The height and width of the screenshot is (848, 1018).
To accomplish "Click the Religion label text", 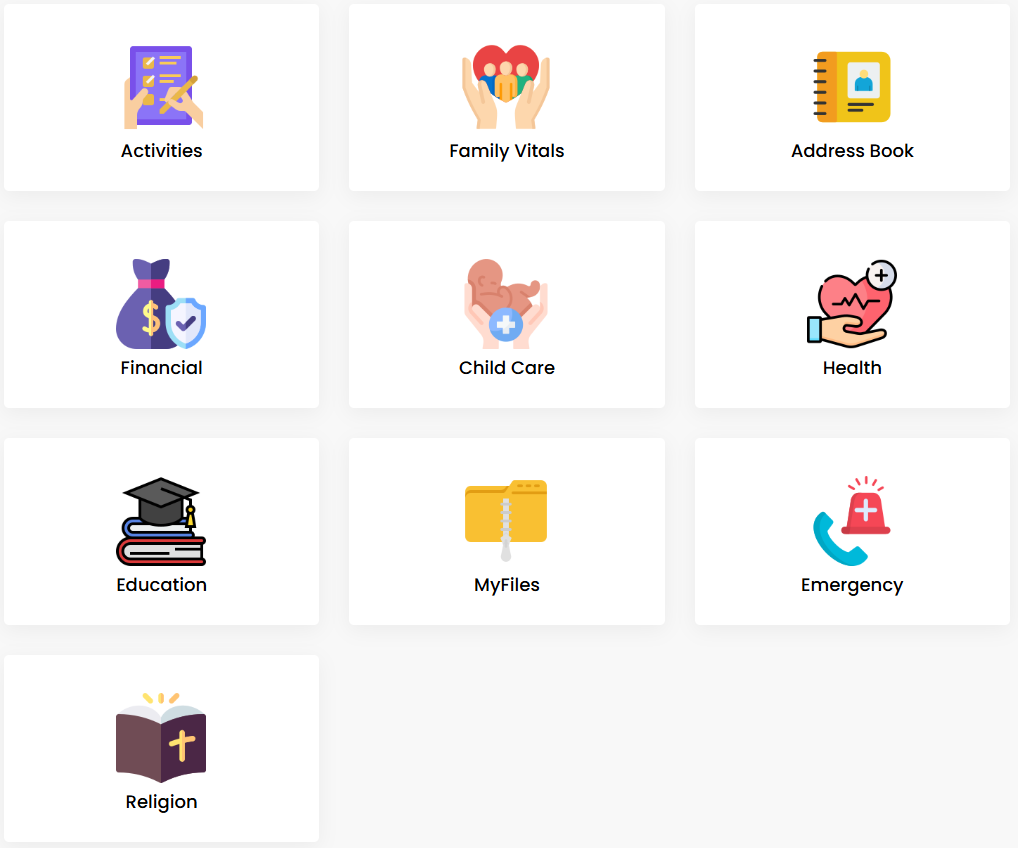I will [161, 802].
